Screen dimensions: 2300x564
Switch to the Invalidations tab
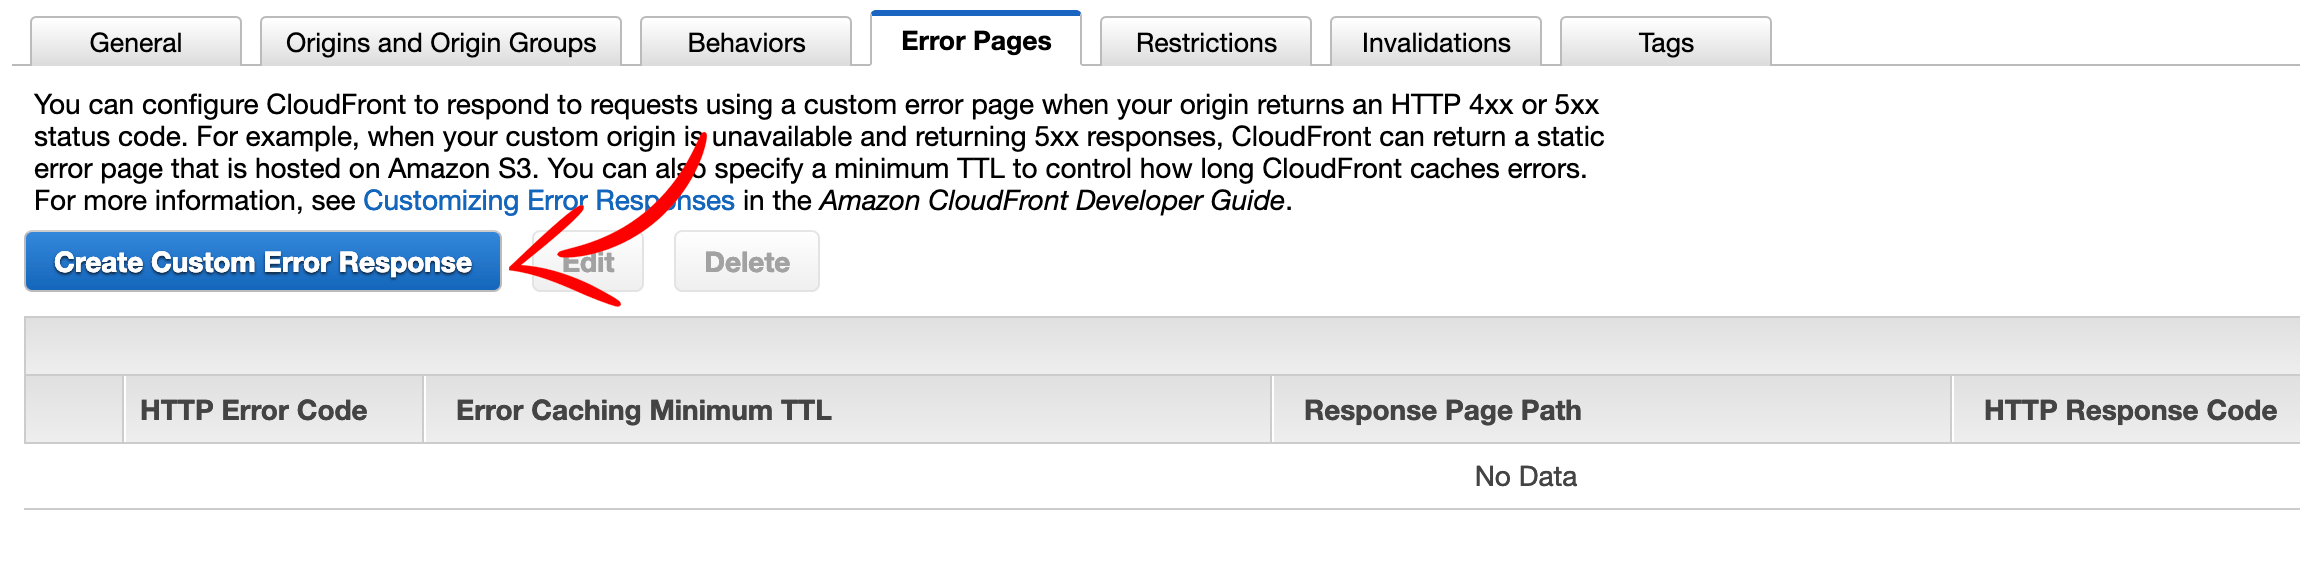click(x=1436, y=42)
